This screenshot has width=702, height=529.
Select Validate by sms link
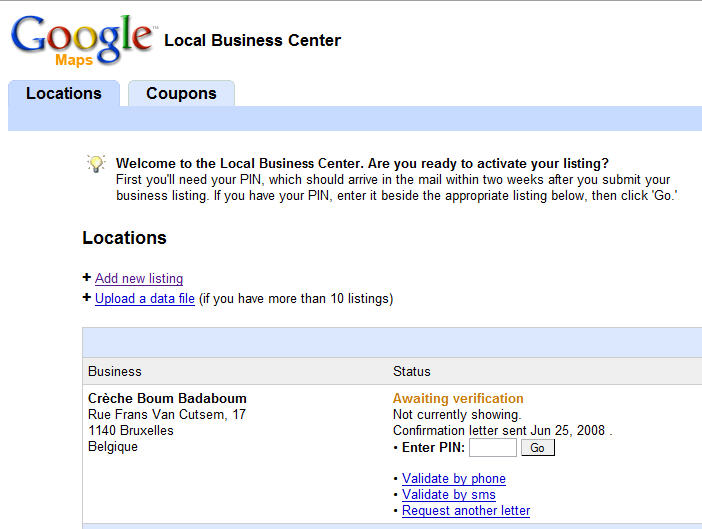tap(449, 495)
